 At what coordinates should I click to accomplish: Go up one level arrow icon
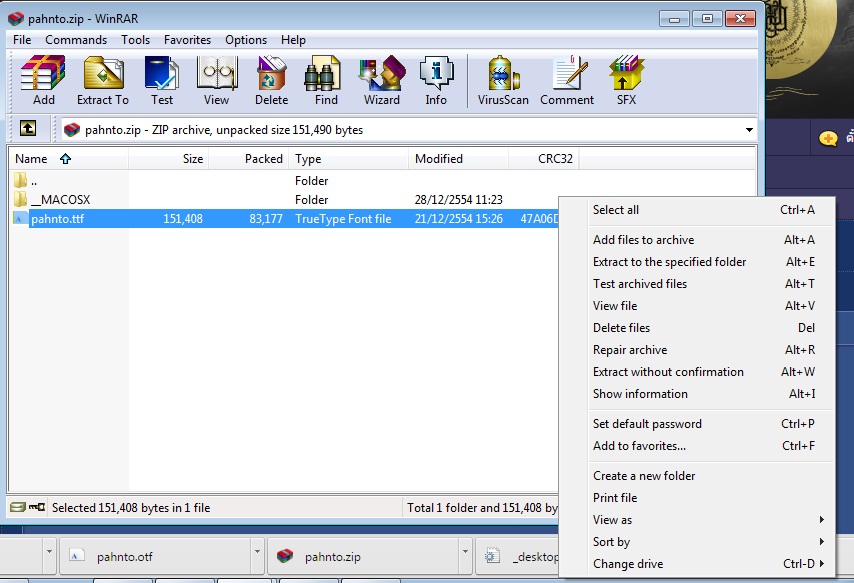pyautogui.click(x=28, y=129)
